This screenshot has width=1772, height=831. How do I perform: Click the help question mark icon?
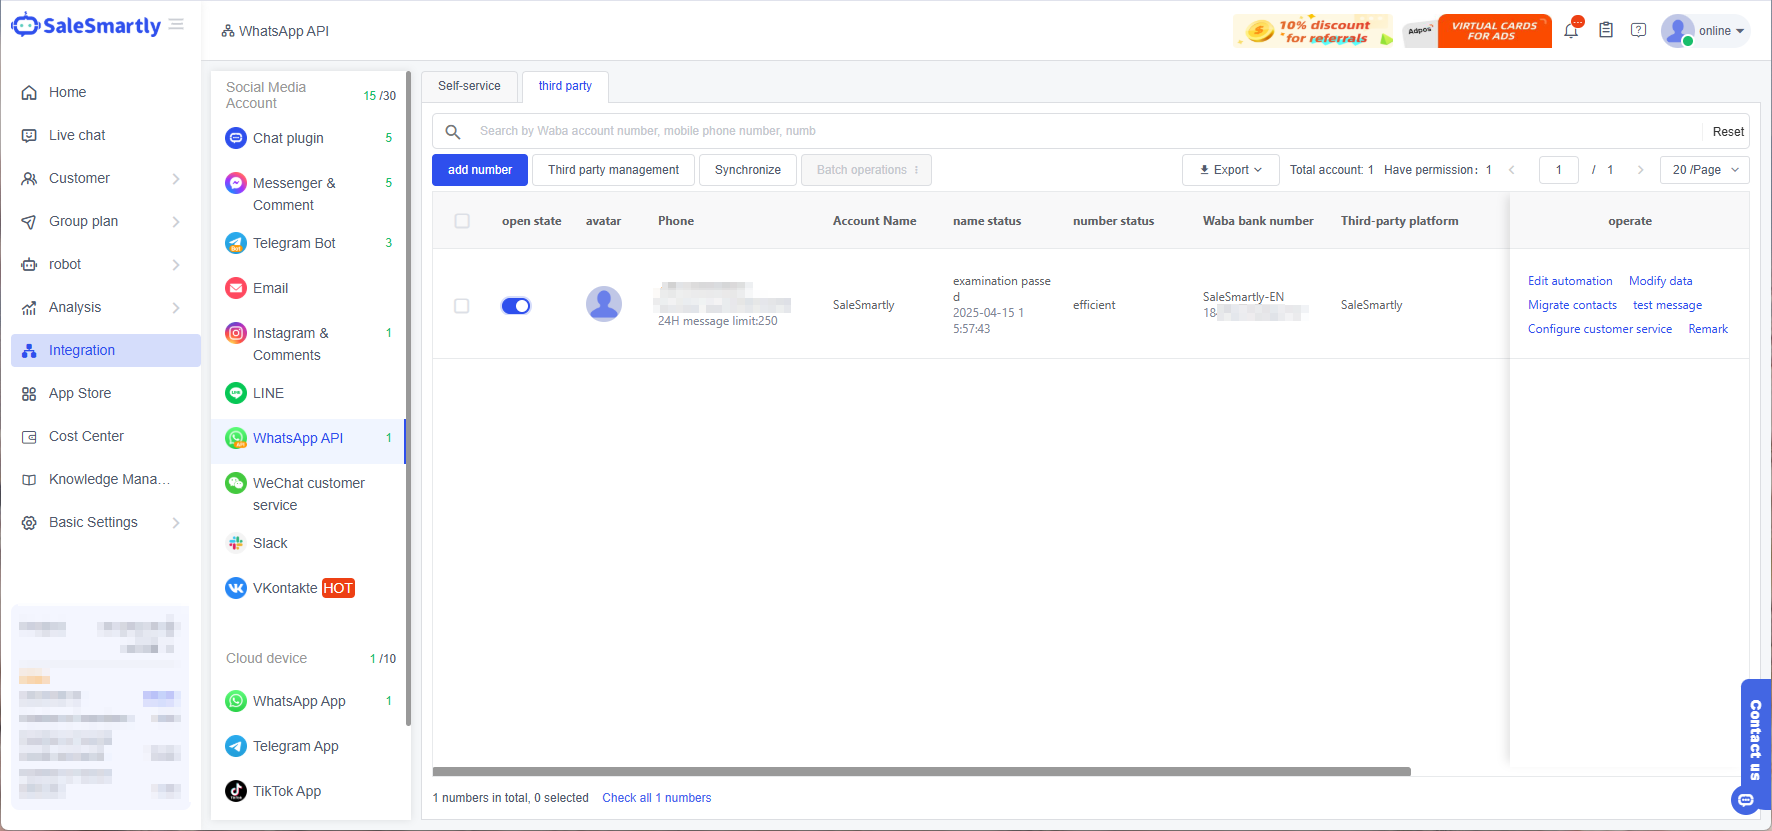tap(1638, 30)
